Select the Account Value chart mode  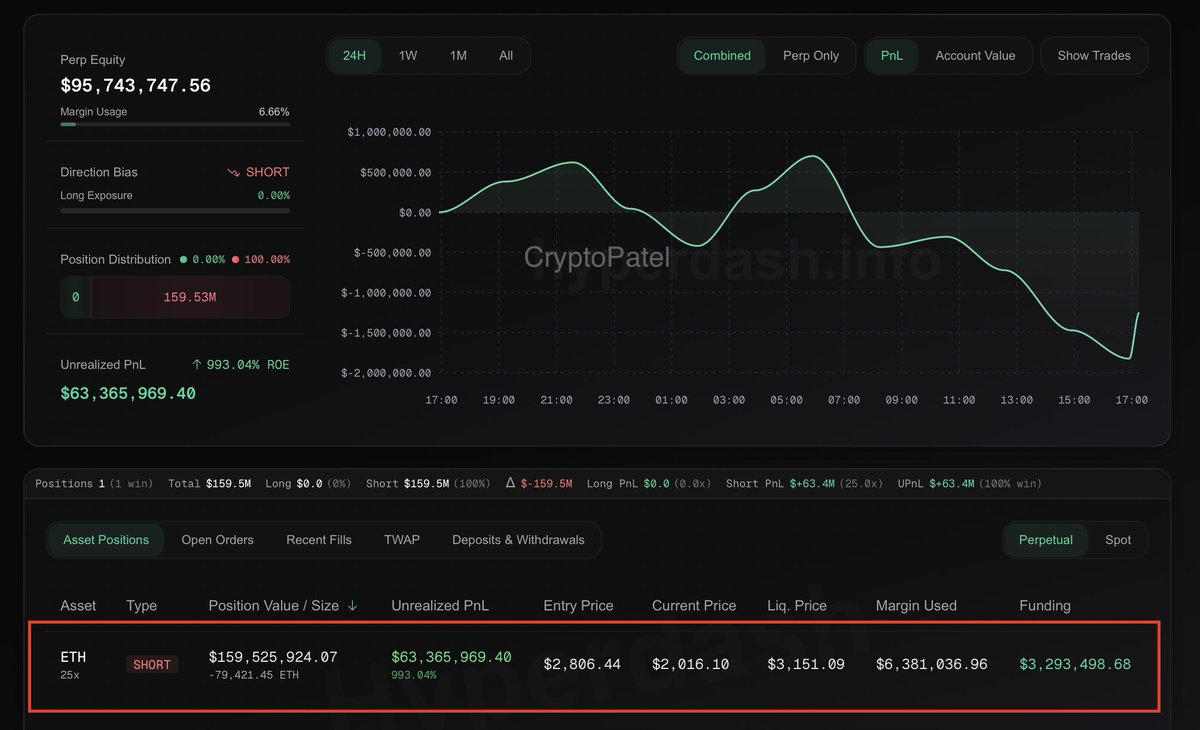point(975,55)
